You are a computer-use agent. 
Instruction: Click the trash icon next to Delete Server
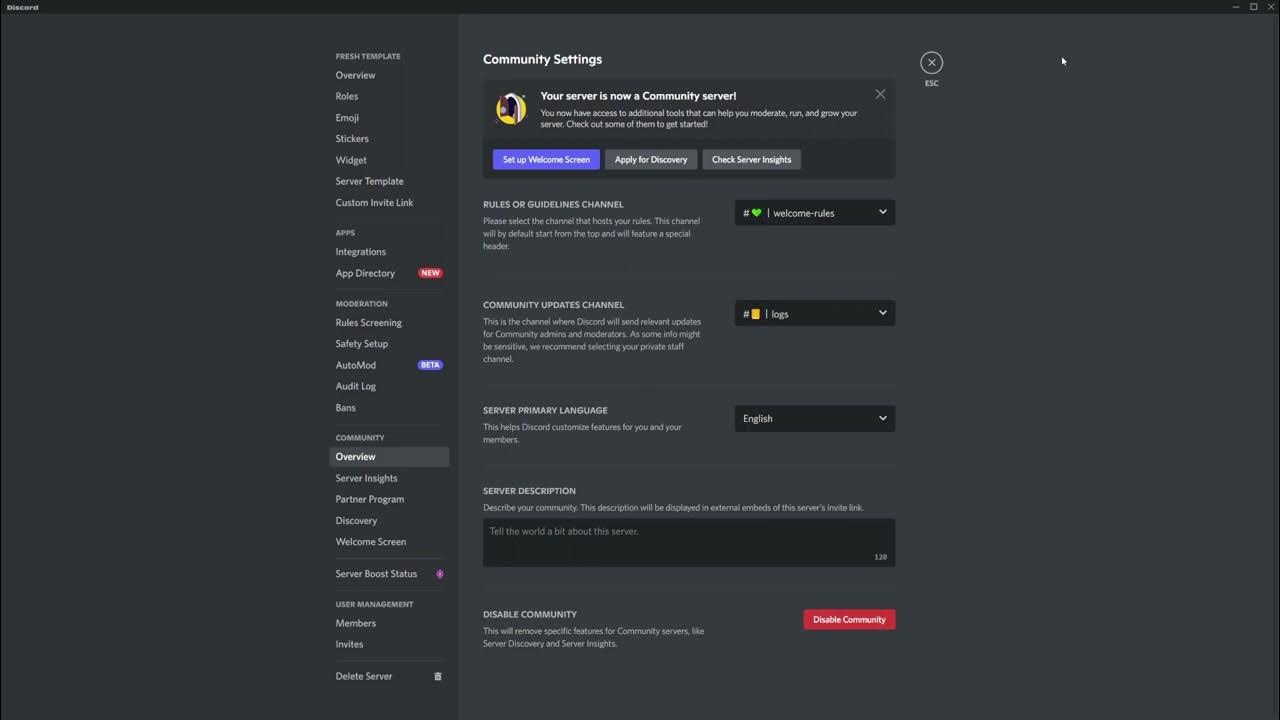pos(437,676)
